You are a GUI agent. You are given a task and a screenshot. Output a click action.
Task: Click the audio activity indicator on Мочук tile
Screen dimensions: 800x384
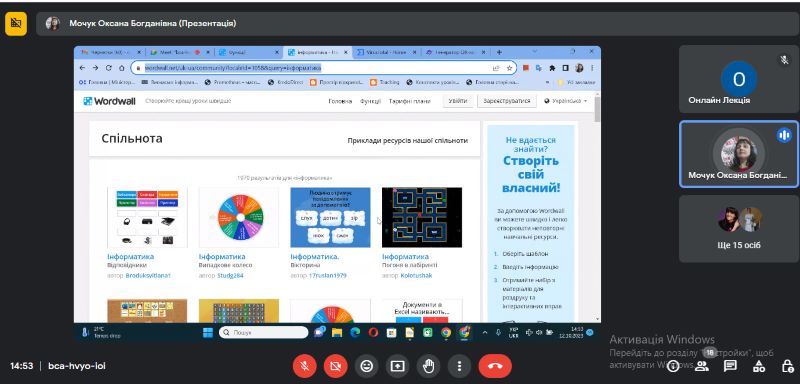point(784,135)
